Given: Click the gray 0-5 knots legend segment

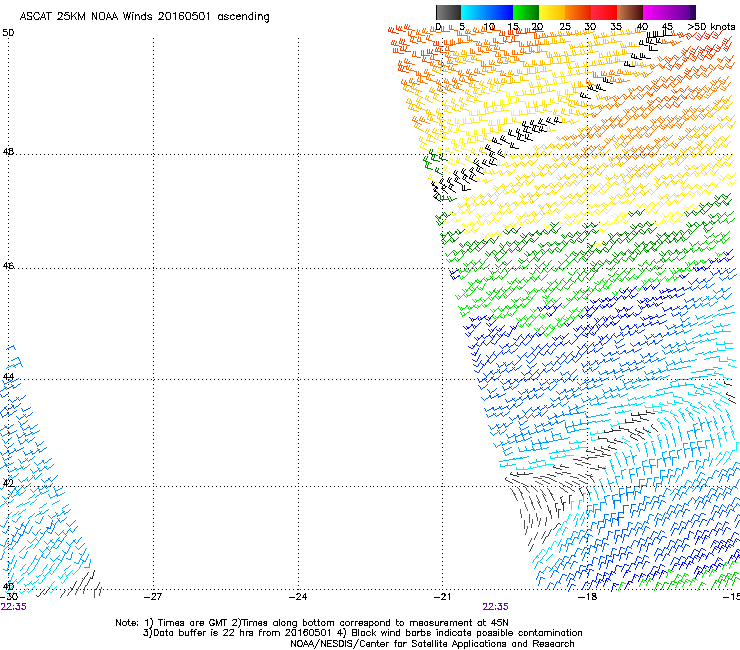Looking at the screenshot, I should coord(448,12).
